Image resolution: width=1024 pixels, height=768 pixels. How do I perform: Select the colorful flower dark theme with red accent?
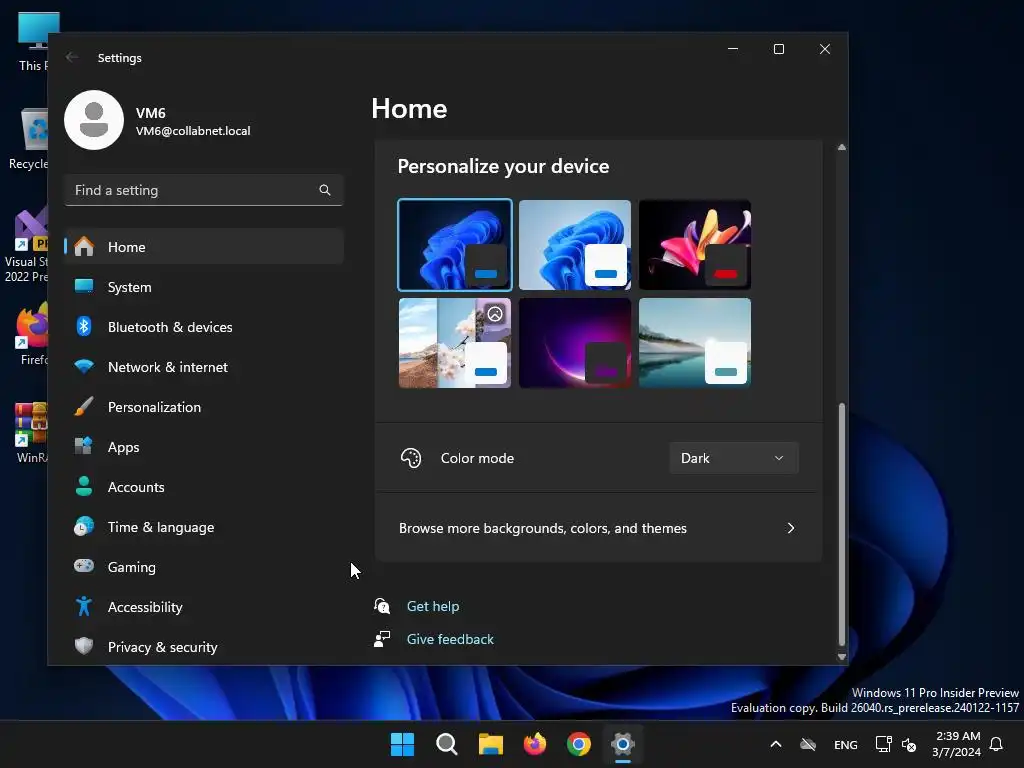point(695,244)
